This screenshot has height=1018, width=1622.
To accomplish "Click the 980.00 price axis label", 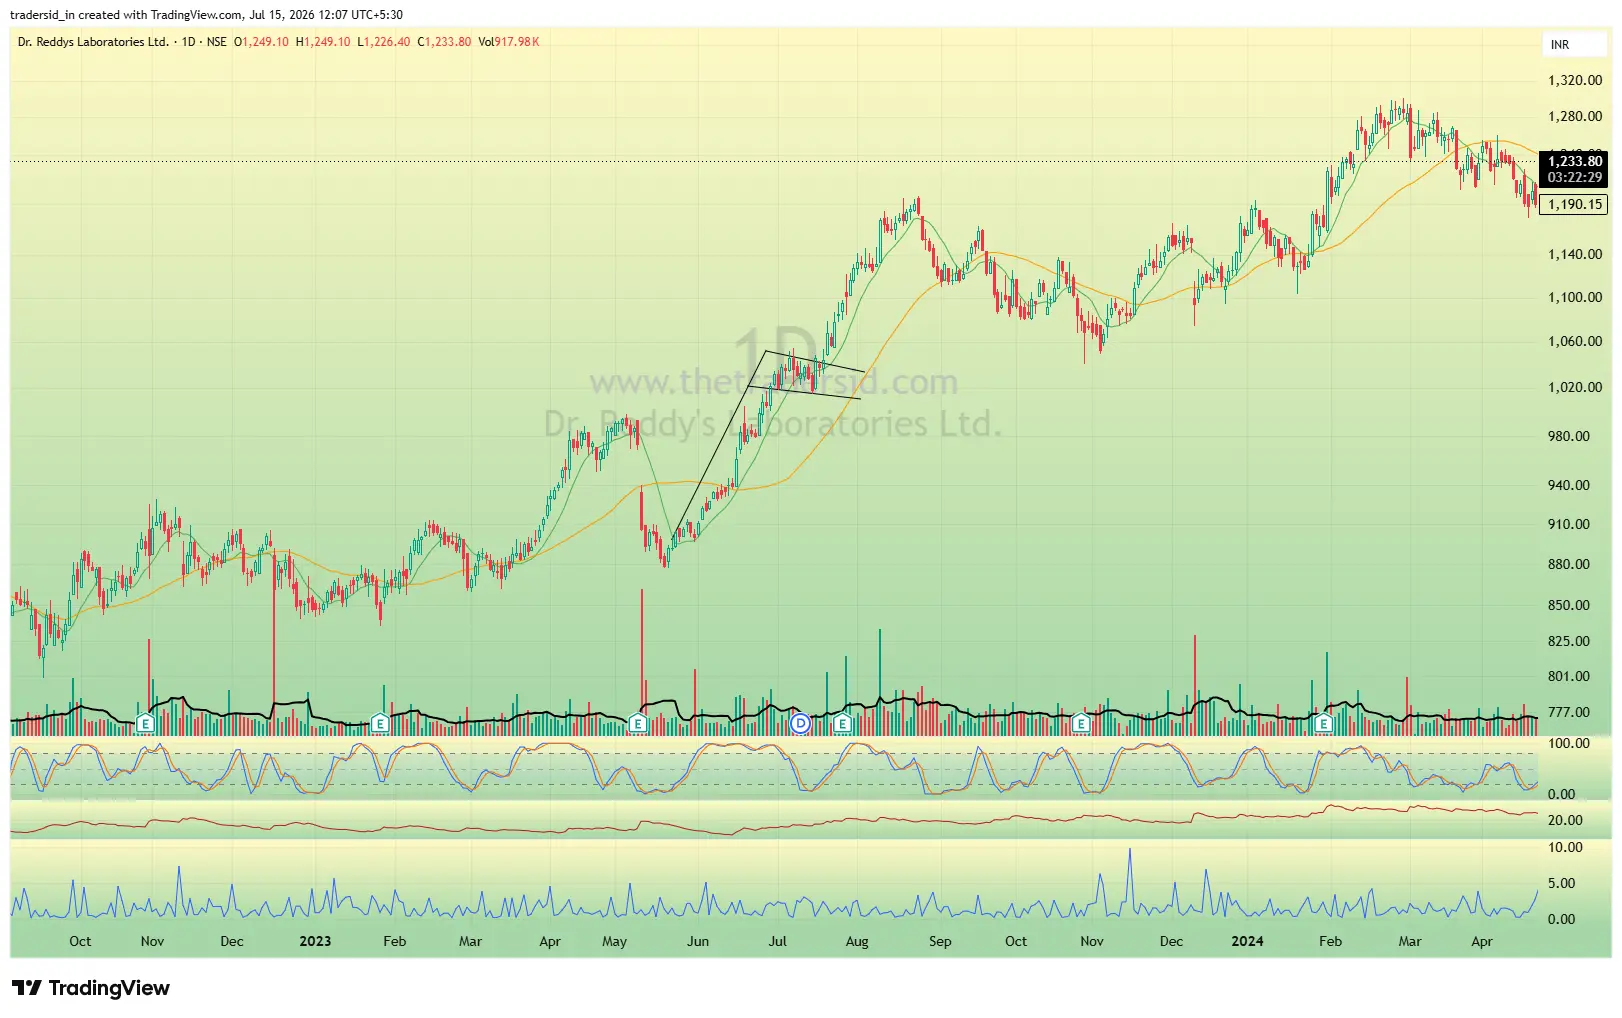I will [1569, 437].
